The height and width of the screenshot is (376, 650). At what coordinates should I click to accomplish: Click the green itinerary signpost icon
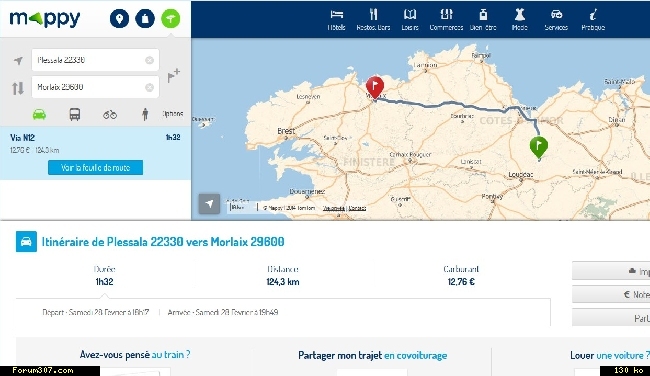point(170,19)
